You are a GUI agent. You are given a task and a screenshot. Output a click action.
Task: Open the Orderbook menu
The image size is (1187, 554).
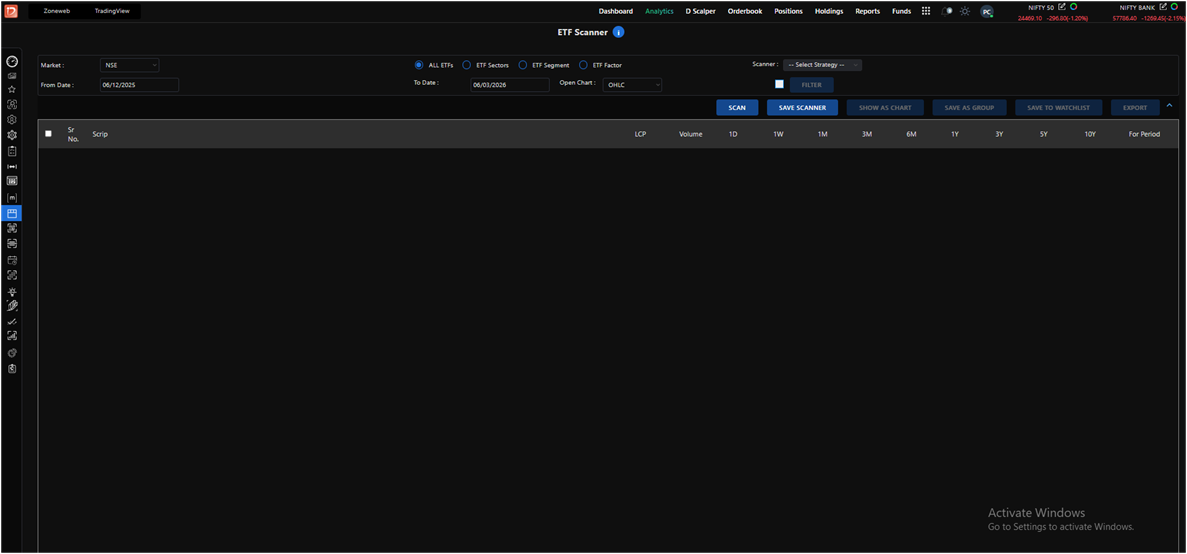coord(745,11)
